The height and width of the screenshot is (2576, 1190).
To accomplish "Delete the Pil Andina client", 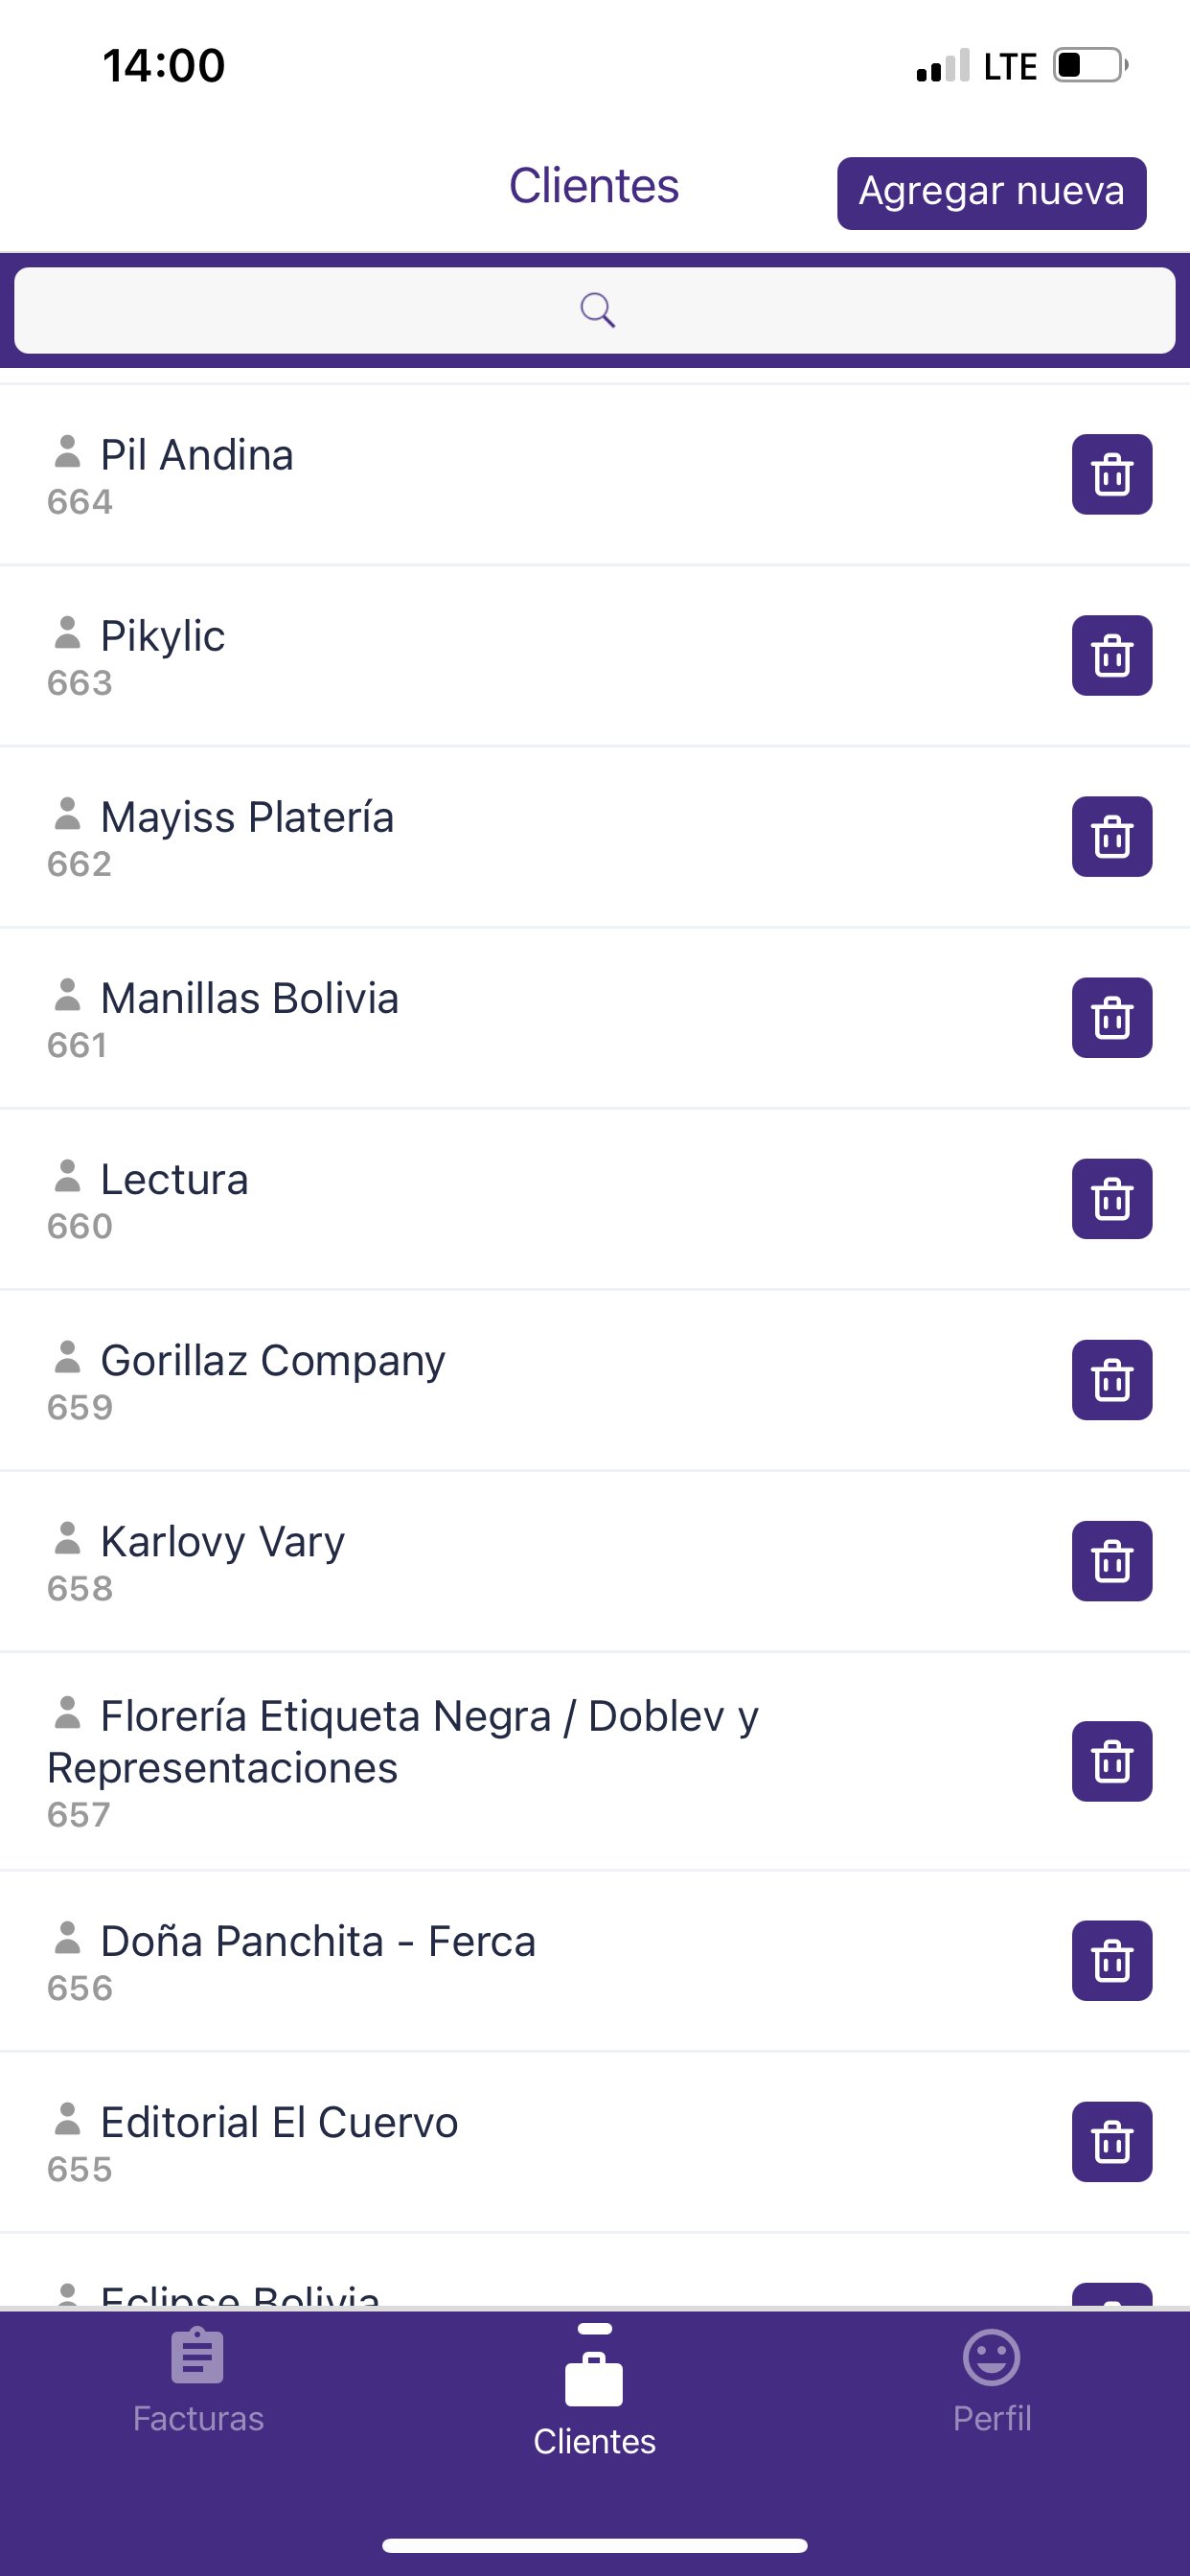I will click(1111, 474).
